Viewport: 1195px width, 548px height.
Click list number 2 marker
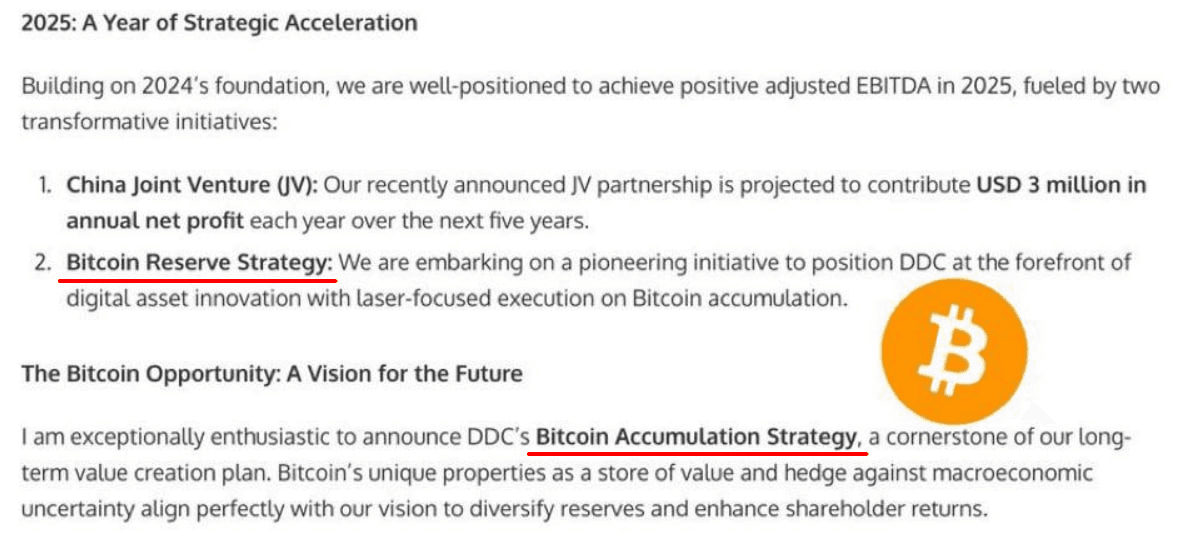point(46,264)
